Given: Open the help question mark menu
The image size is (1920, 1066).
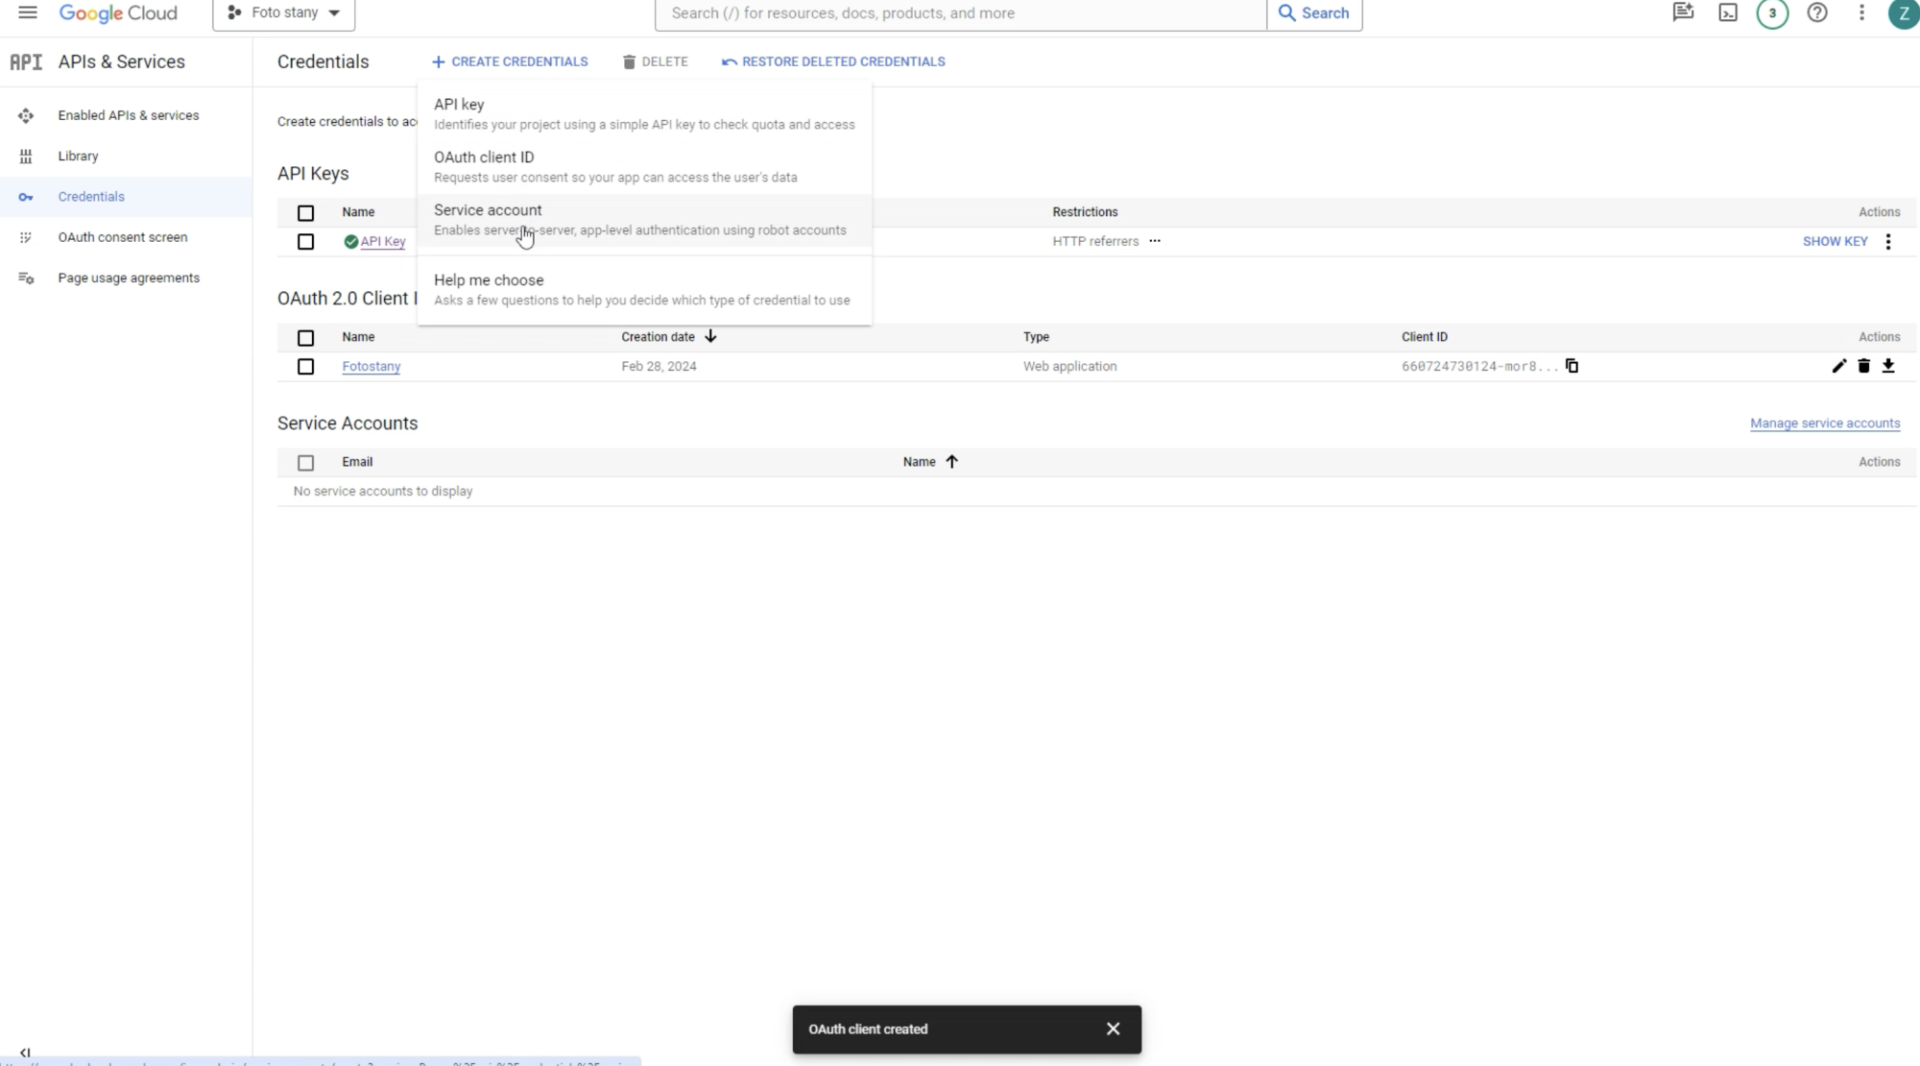Looking at the screenshot, I should pyautogui.click(x=1817, y=13).
